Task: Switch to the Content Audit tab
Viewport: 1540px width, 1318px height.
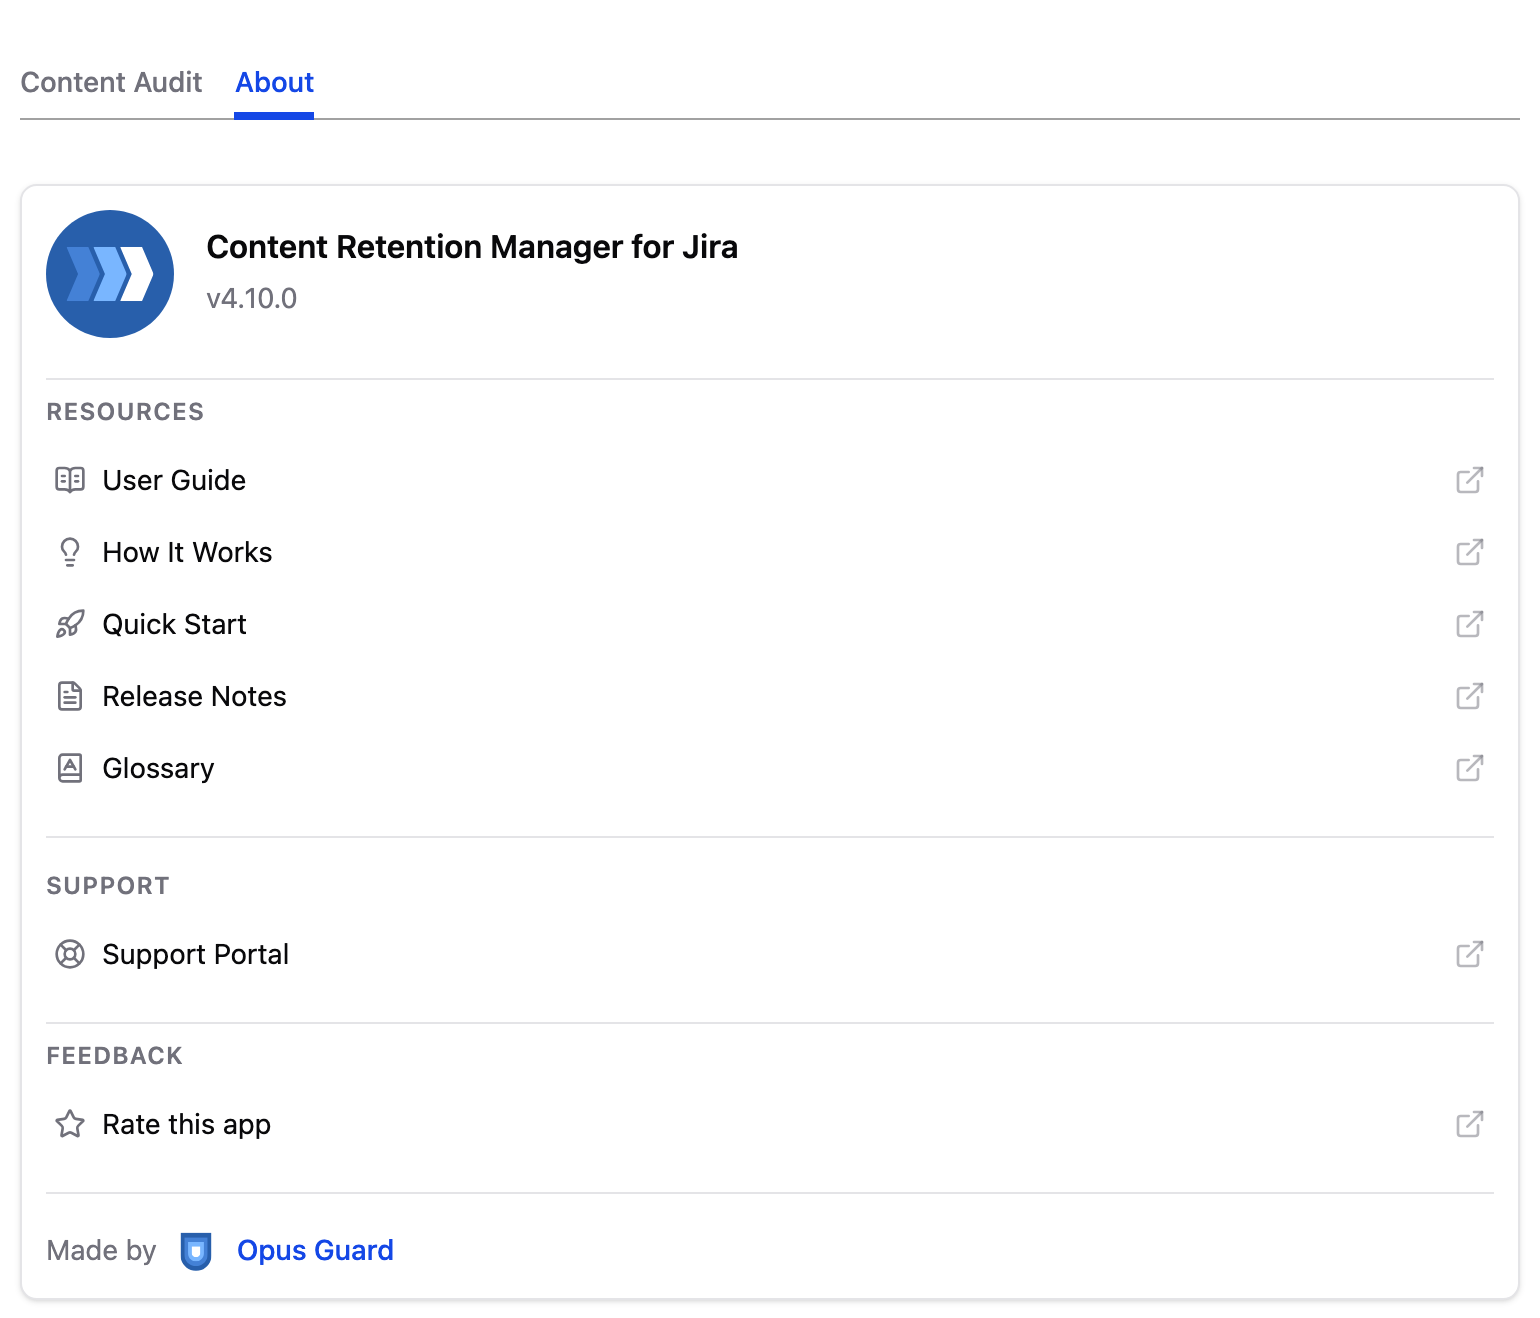Action: (111, 82)
